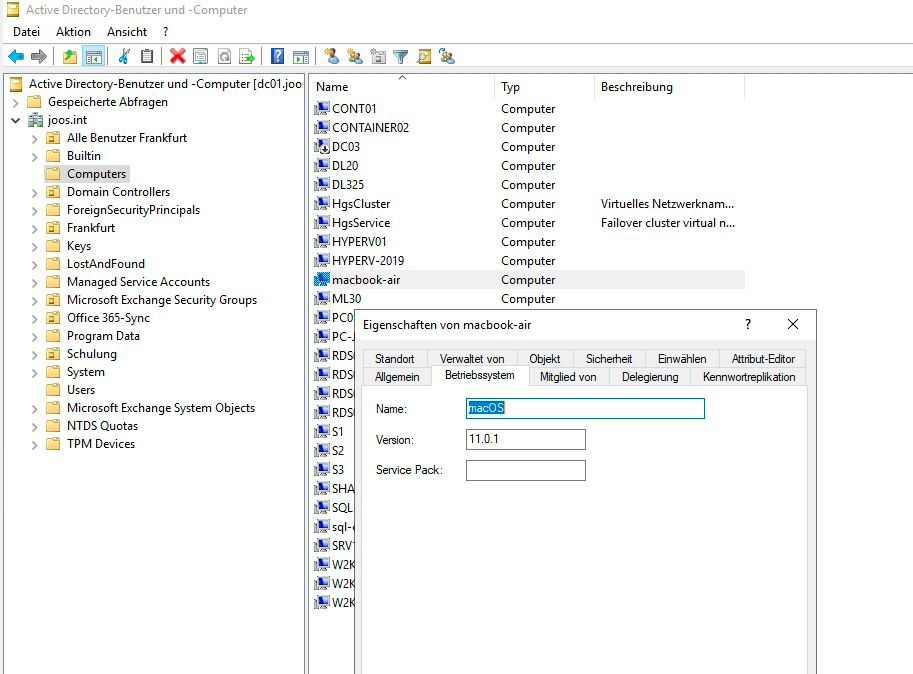Expand the System node

click(x=34, y=373)
